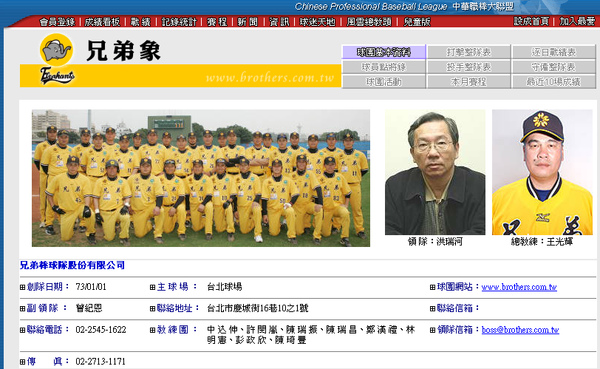Open the 球員點將錄 tab
Viewport: 600px width, 369px height.
[384, 67]
